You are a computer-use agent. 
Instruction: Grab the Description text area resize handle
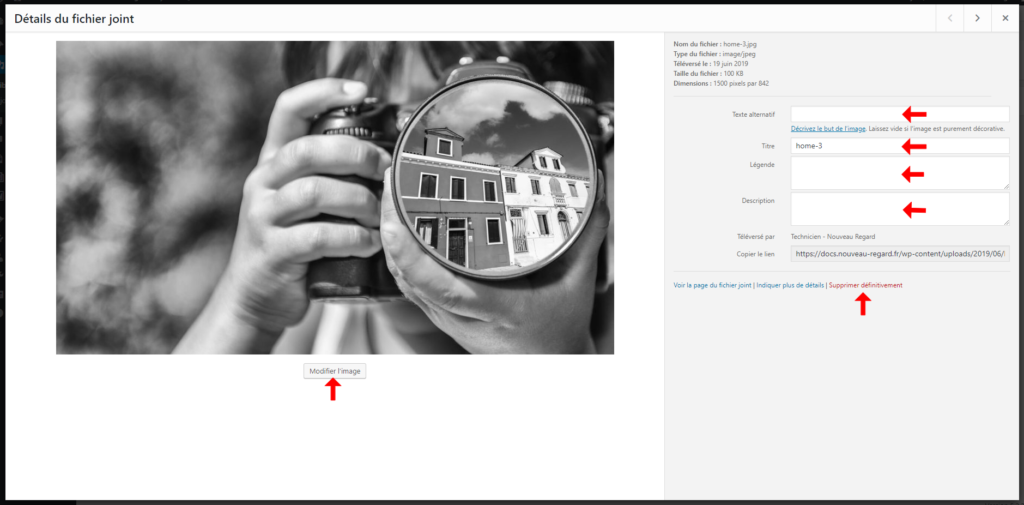click(1005, 221)
